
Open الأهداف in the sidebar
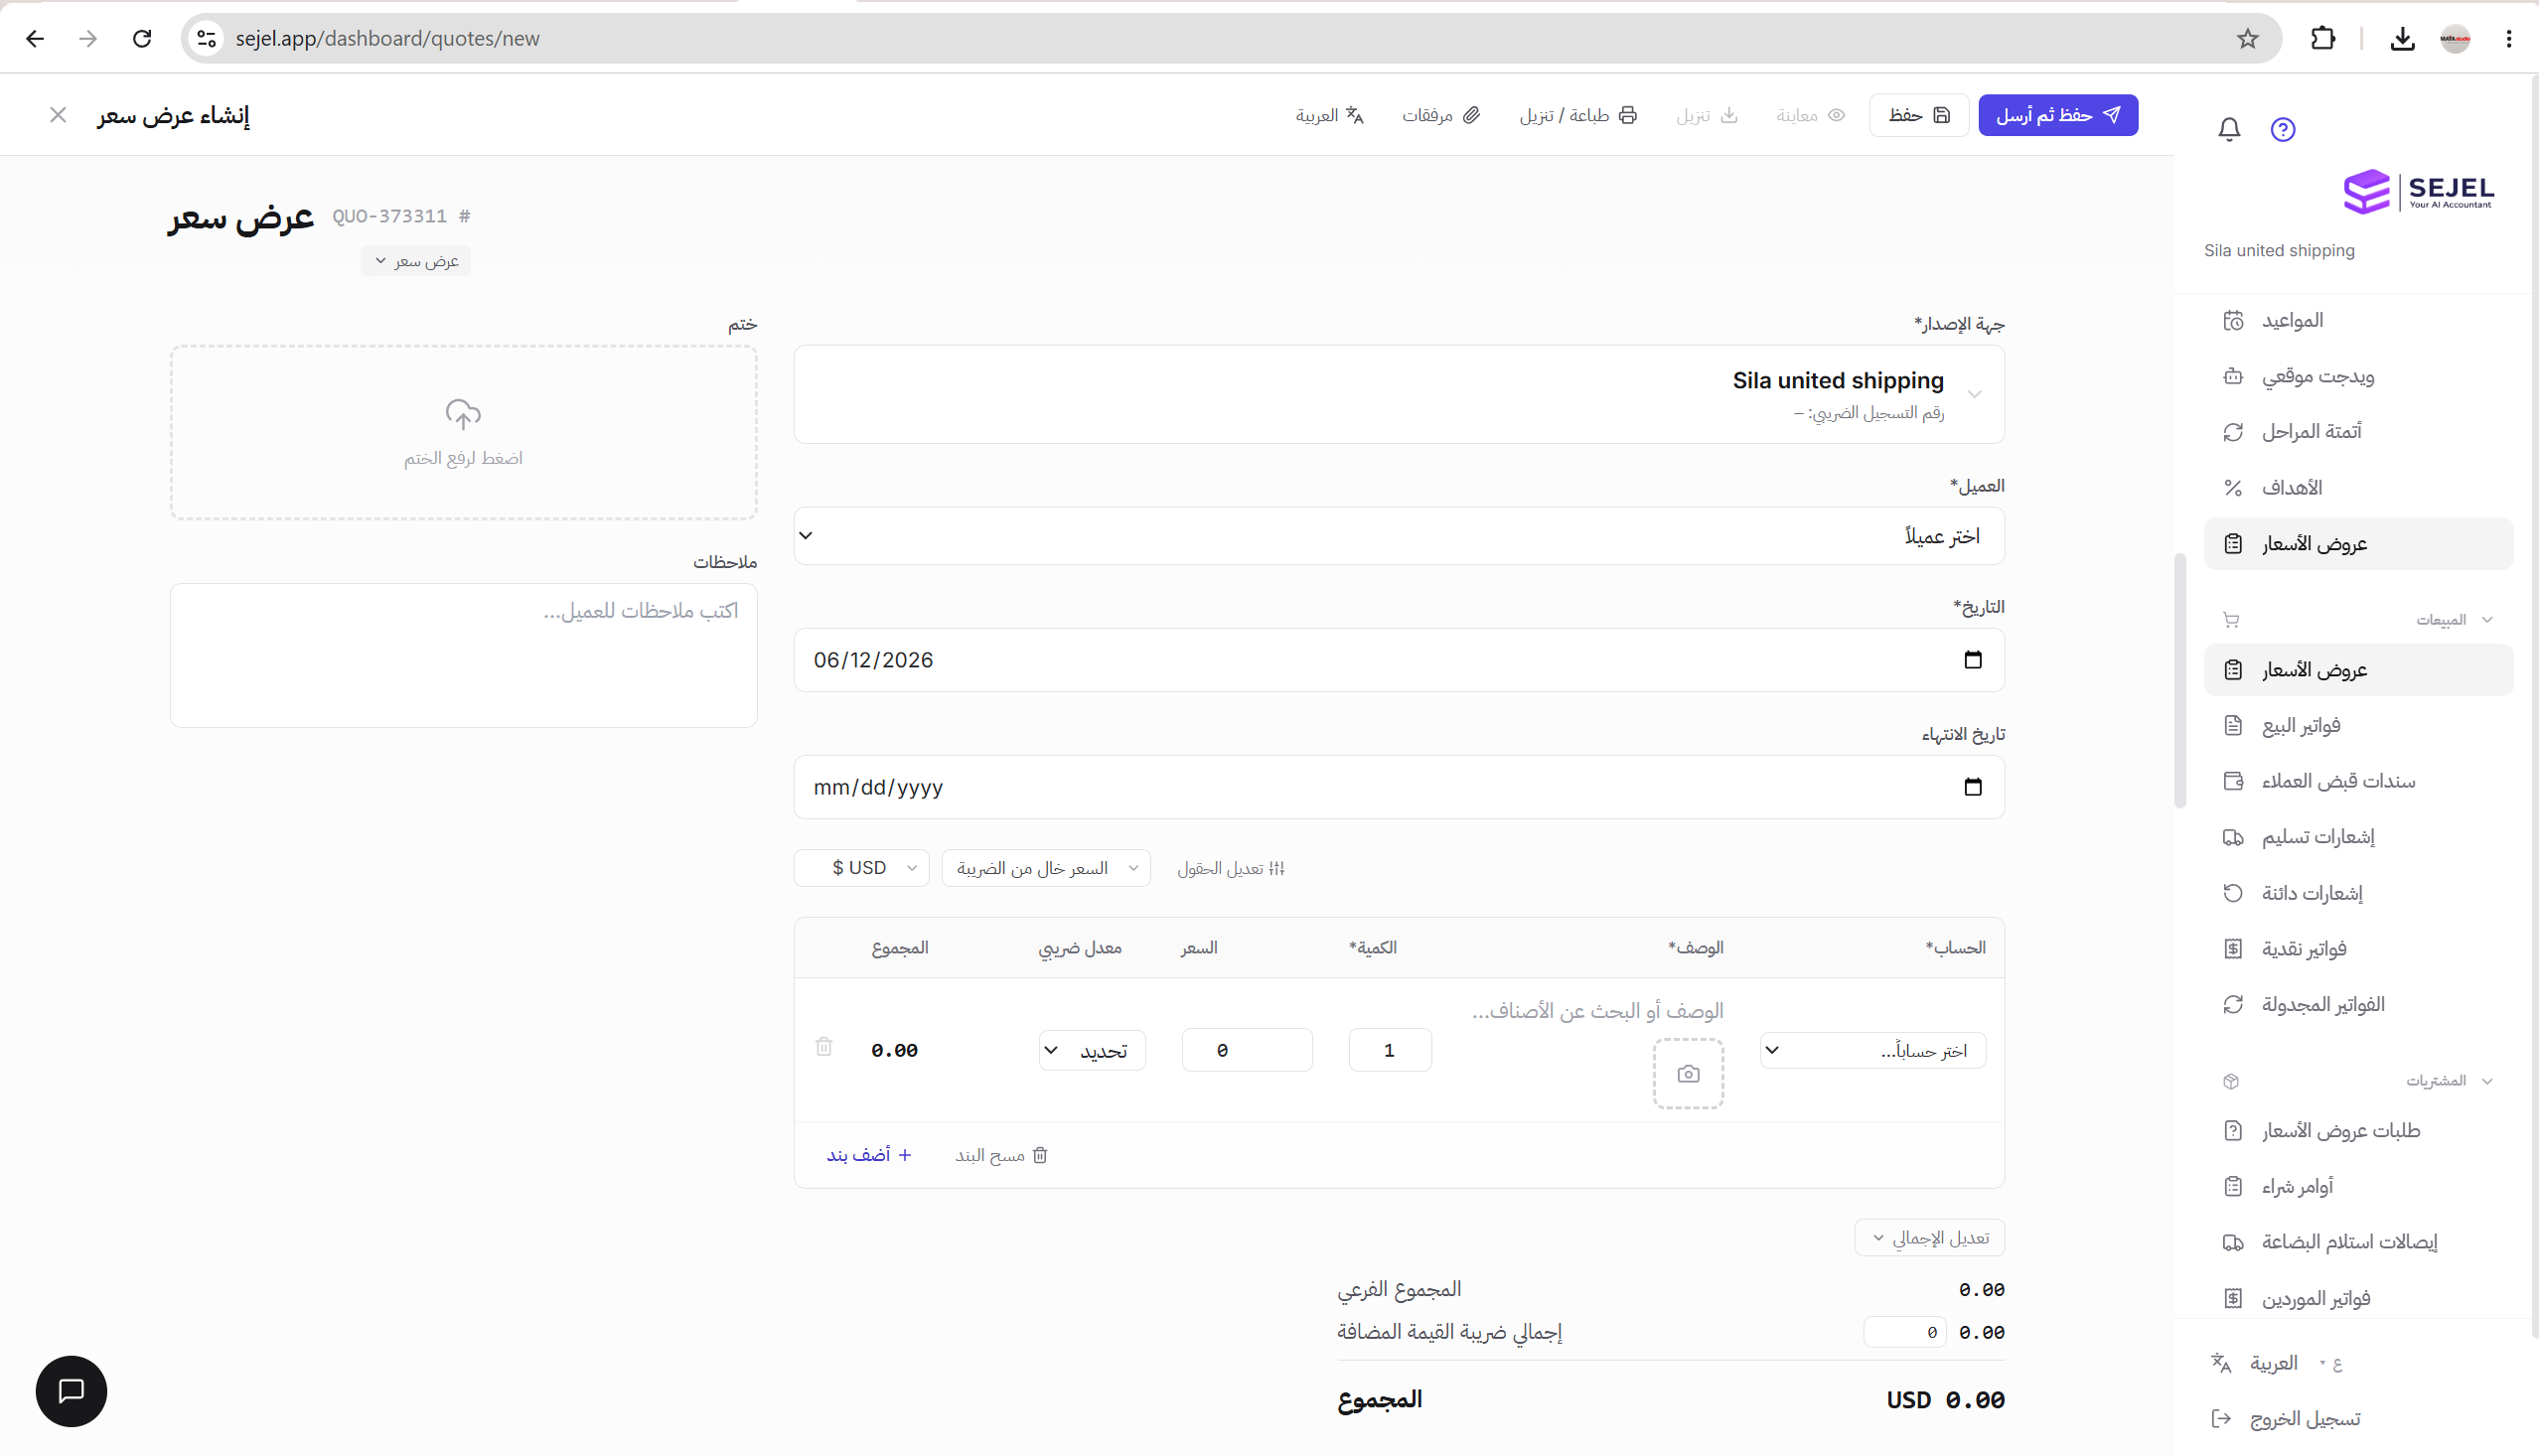pyautogui.click(x=2358, y=487)
